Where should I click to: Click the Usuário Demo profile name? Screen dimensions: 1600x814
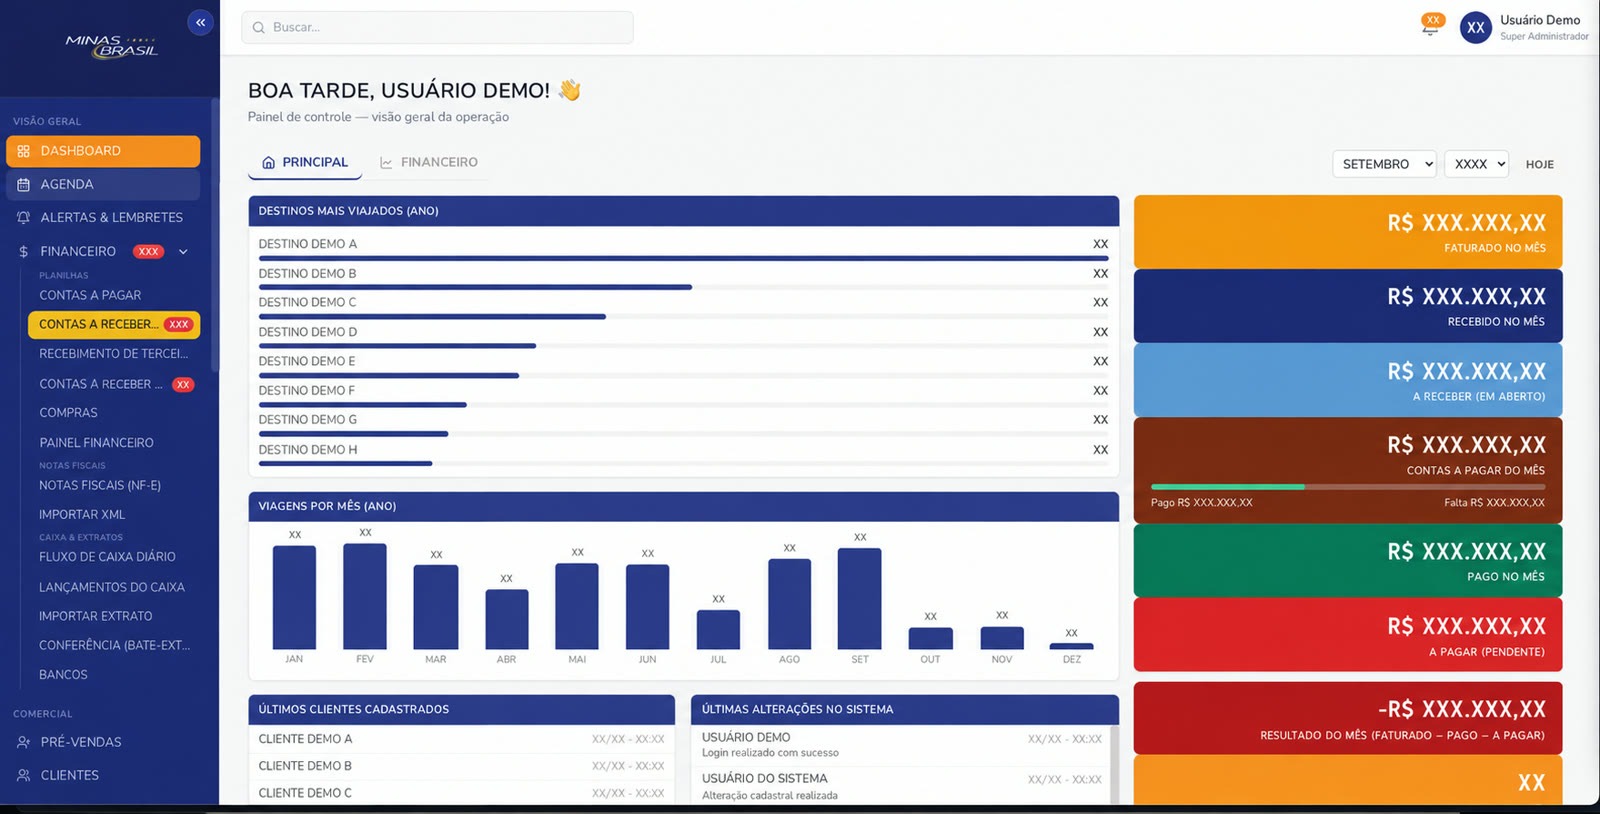click(x=1540, y=20)
